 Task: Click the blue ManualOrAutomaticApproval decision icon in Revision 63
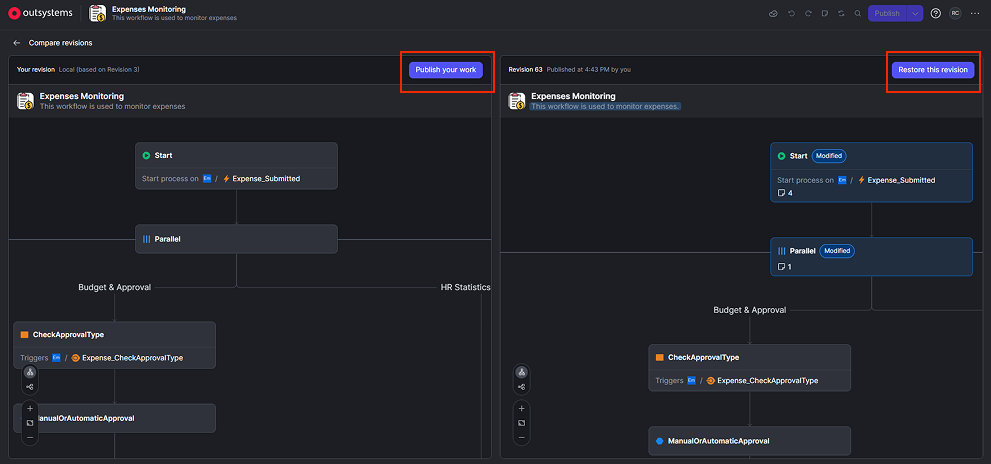[x=660, y=441]
